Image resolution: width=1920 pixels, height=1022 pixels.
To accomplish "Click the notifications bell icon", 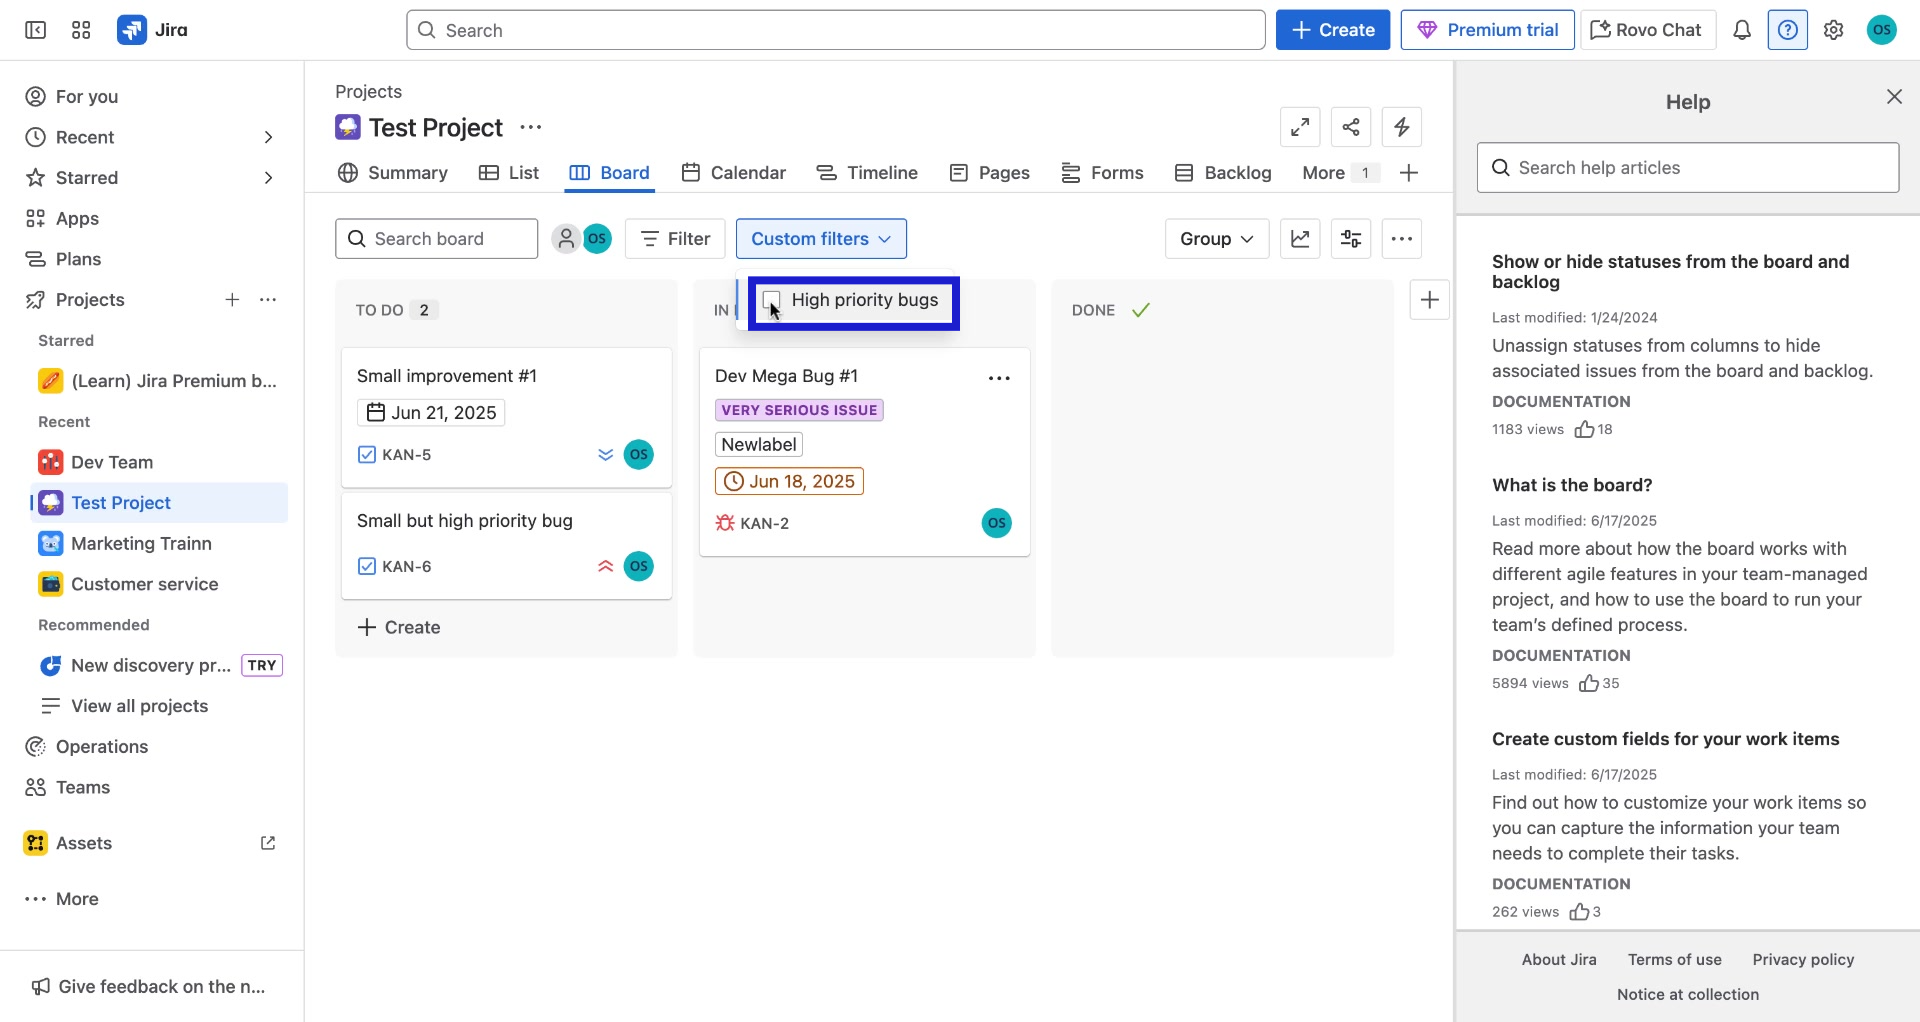I will coord(1742,30).
